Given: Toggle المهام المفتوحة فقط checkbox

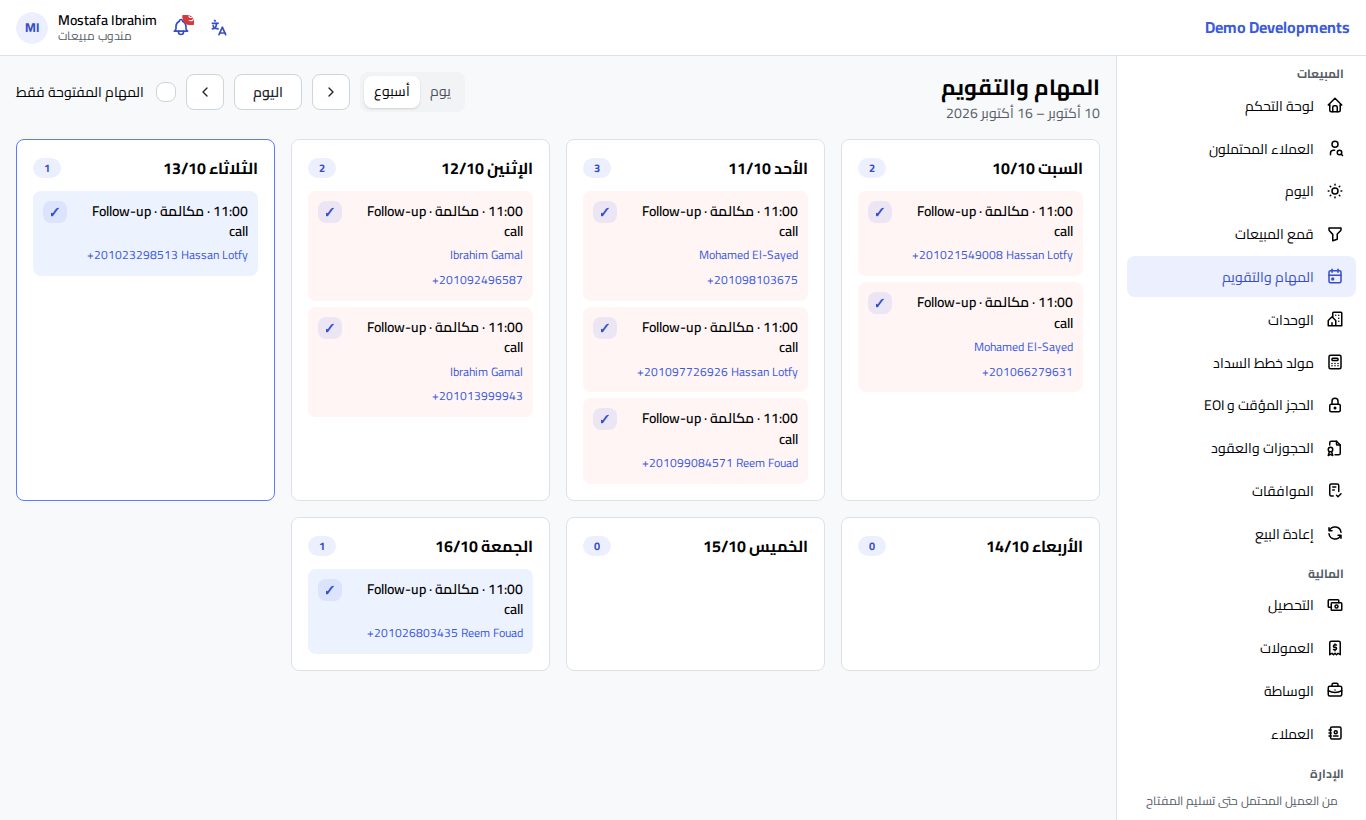Looking at the screenshot, I should pyautogui.click(x=166, y=92).
